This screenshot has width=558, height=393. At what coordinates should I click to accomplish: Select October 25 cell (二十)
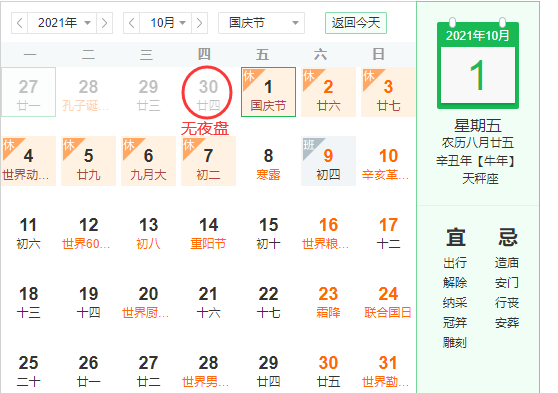click(x=28, y=368)
